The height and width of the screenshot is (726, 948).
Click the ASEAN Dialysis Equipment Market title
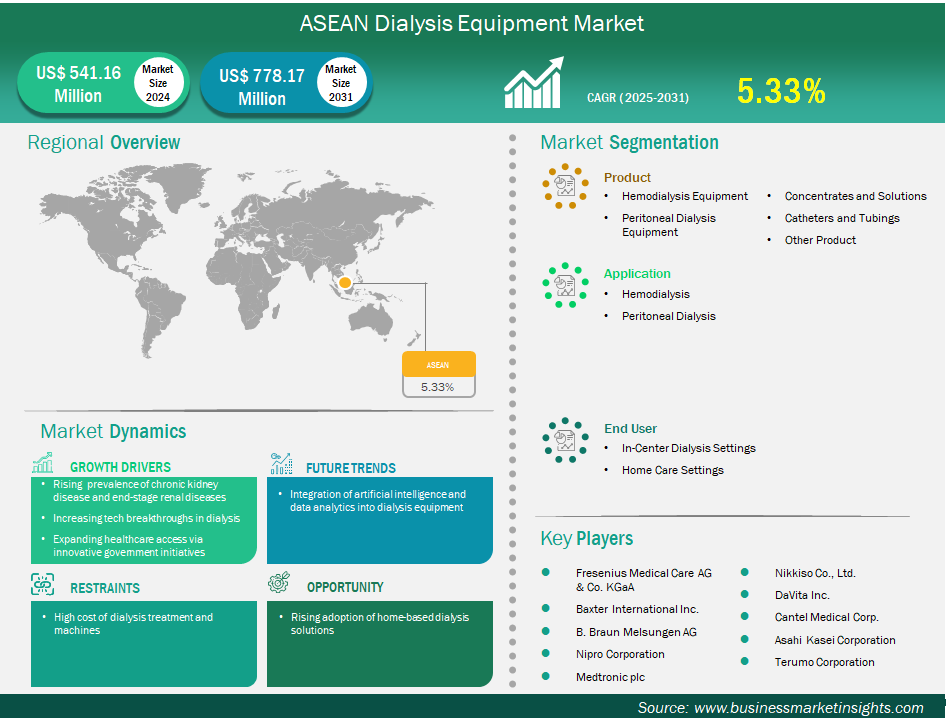click(472, 24)
